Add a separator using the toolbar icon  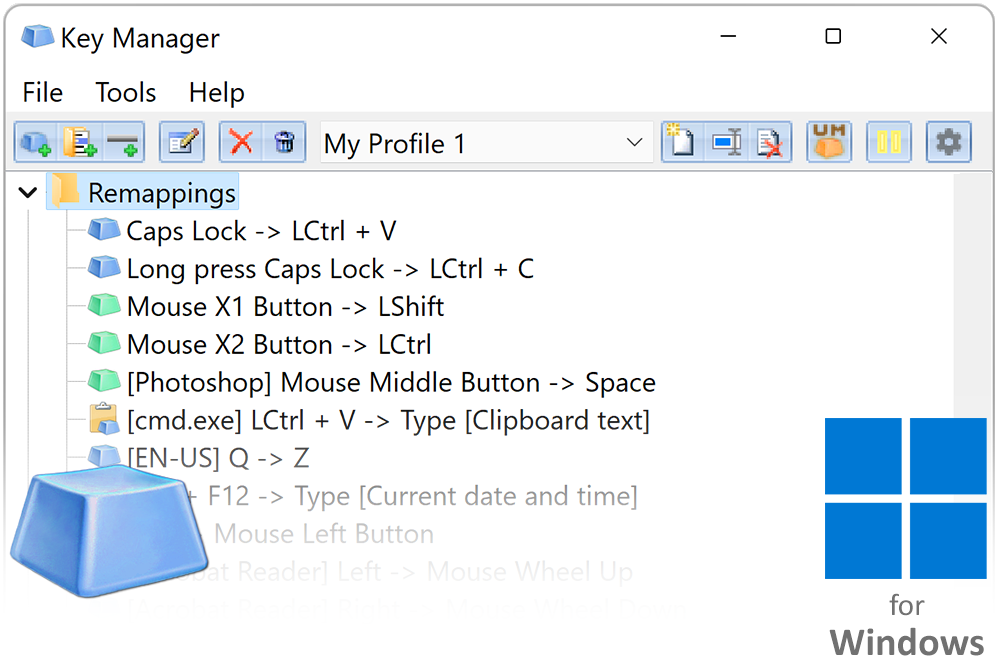click(122, 143)
